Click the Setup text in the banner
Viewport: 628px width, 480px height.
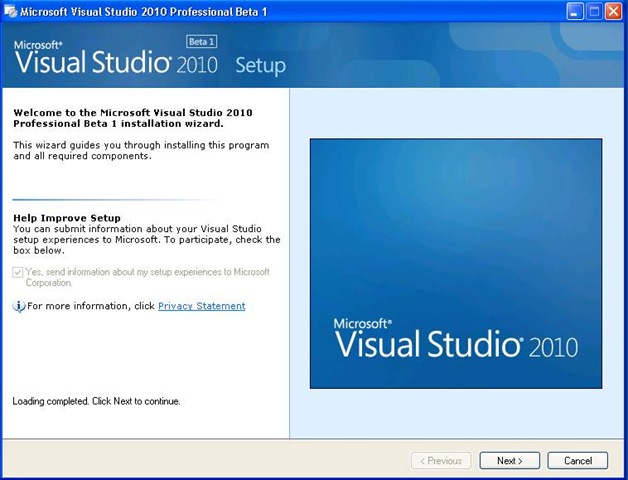point(260,65)
